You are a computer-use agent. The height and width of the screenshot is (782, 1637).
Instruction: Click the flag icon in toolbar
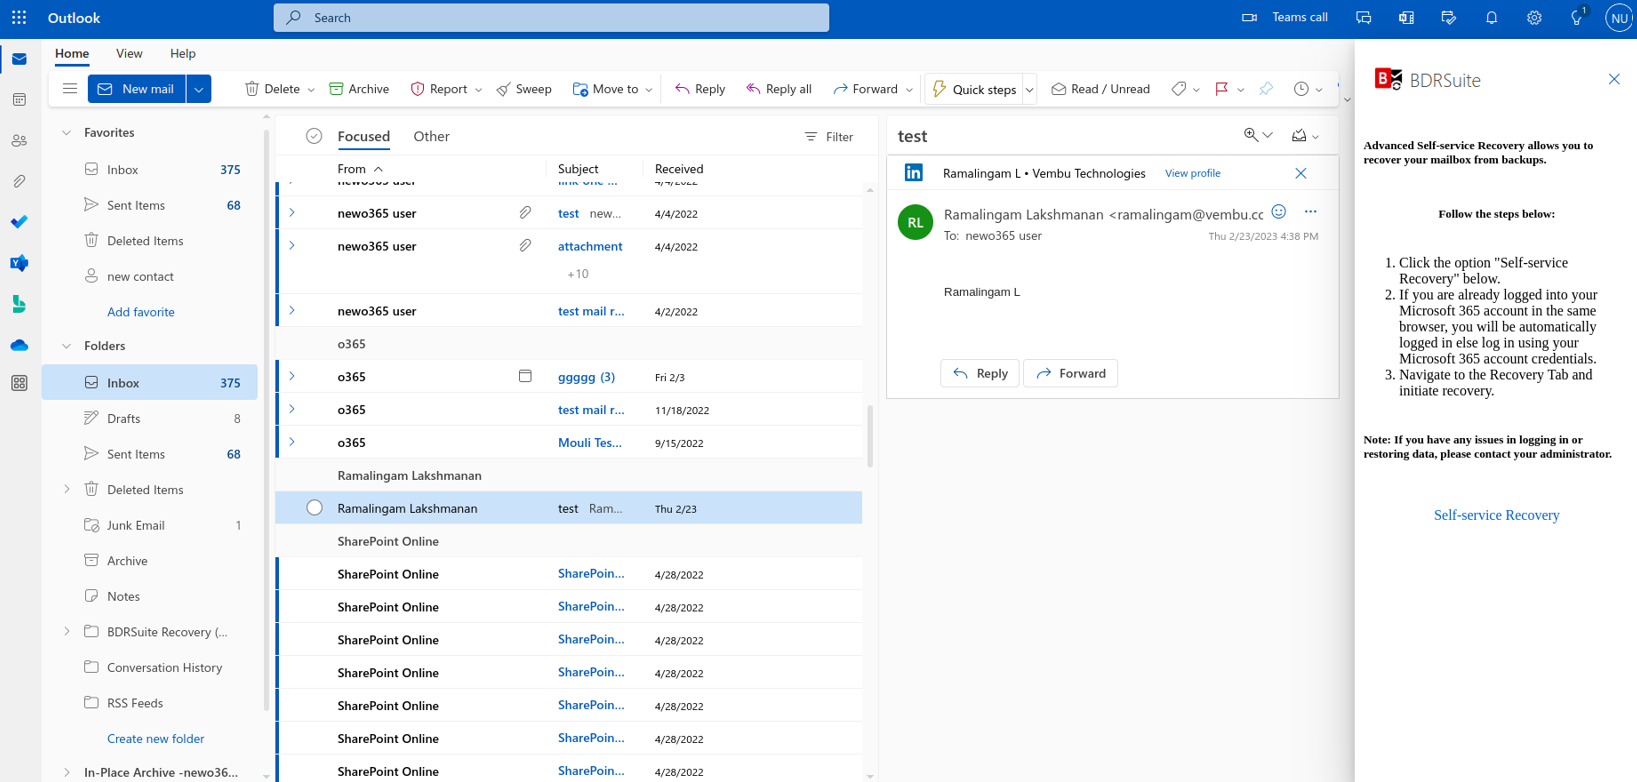1221,89
